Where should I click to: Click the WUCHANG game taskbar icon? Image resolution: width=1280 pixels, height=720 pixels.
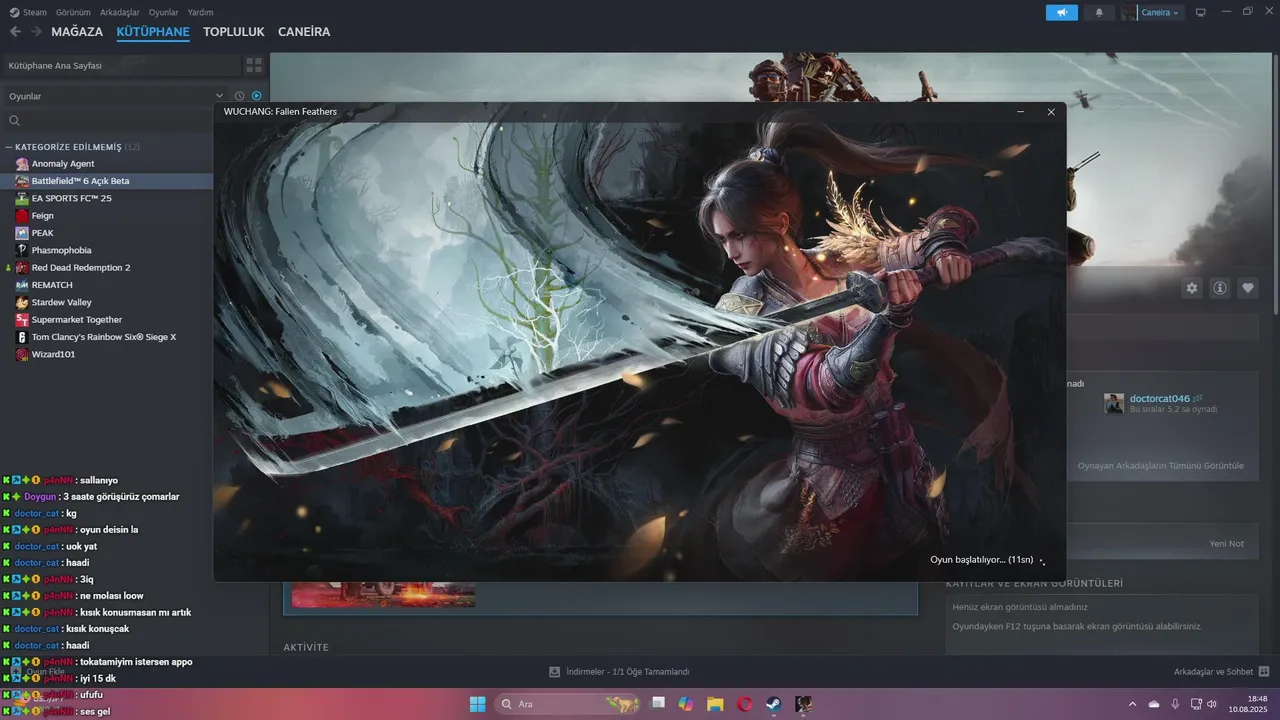point(803,704)
